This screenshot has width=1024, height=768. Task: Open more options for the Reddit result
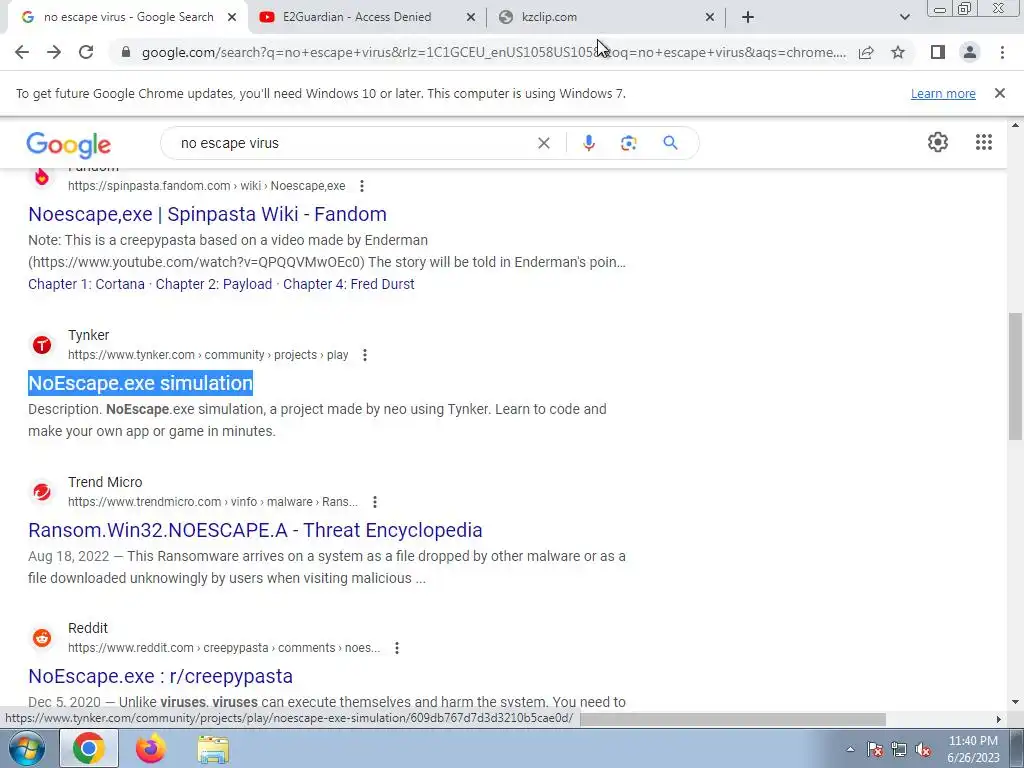(x=397, y=648)
